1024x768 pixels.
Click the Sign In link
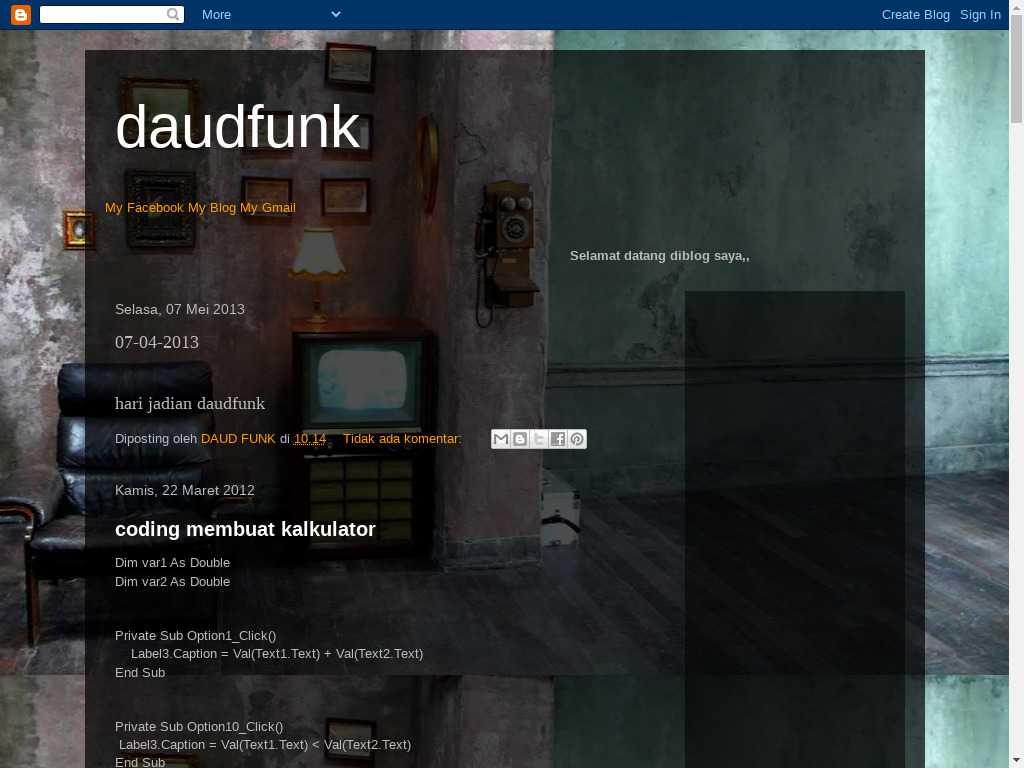click(x=980, y=14)
